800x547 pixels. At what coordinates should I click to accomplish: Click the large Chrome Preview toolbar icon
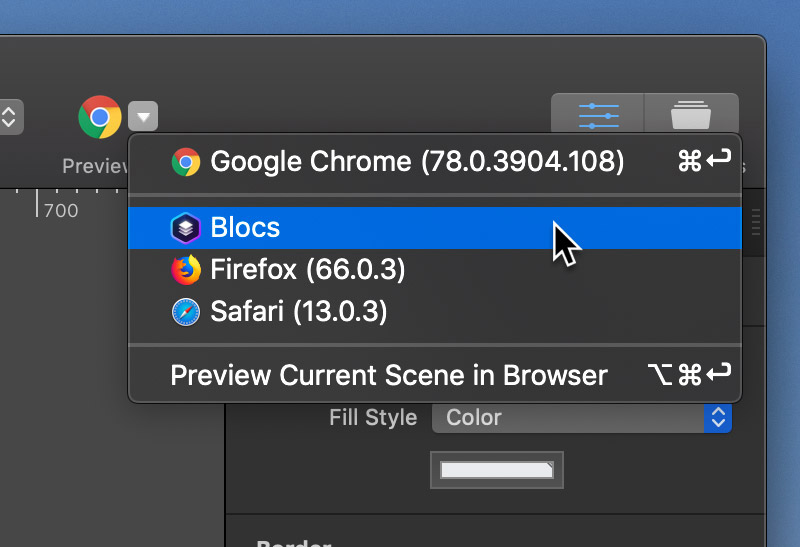[x=100, y=117]
